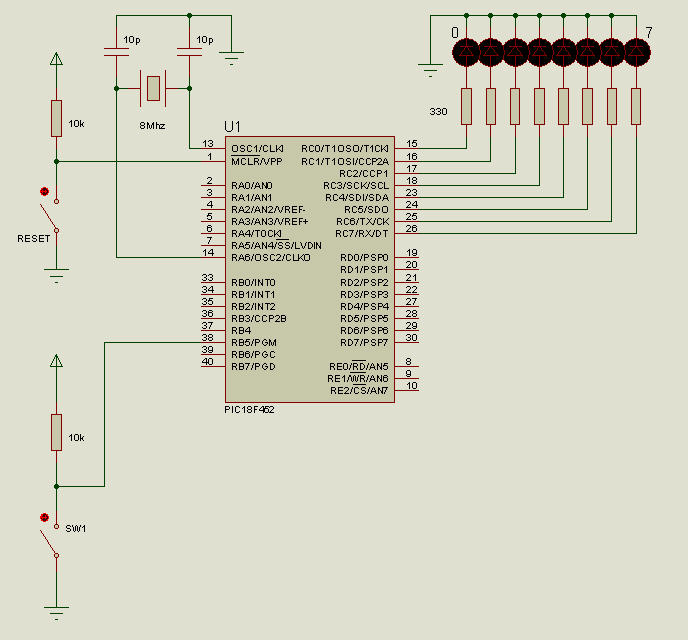Select the SW1 switch symbol
Viewport: 688px width, 640px height.
coord(50,541)
